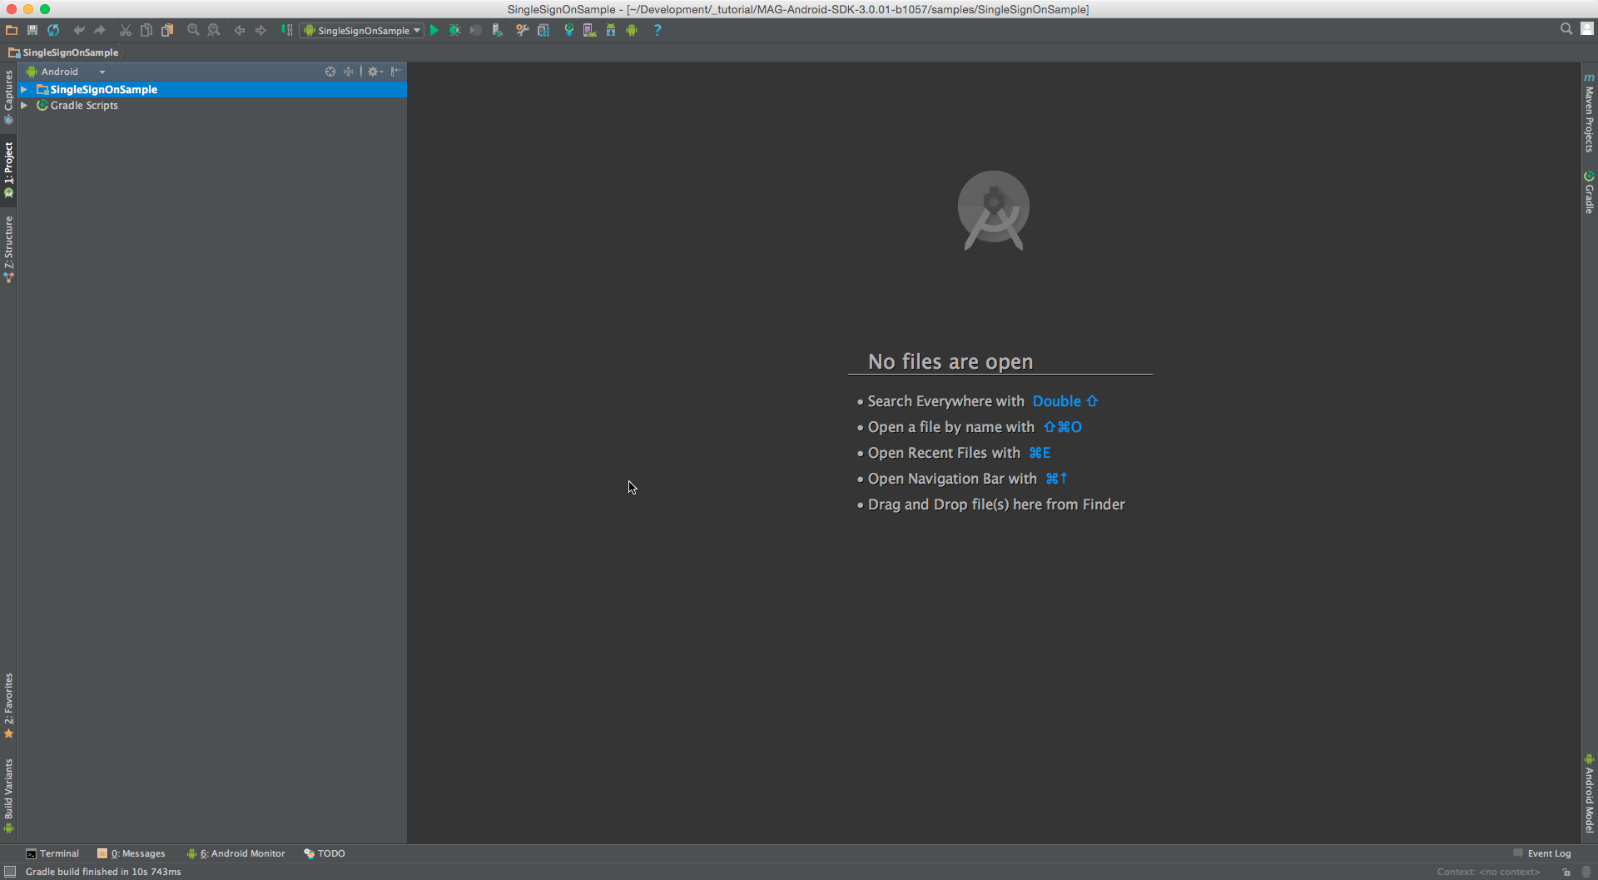This screenshot has height=880, width=1598.
Task: Open the Project panel gear settings menu
Action: (x=375, y=72)
